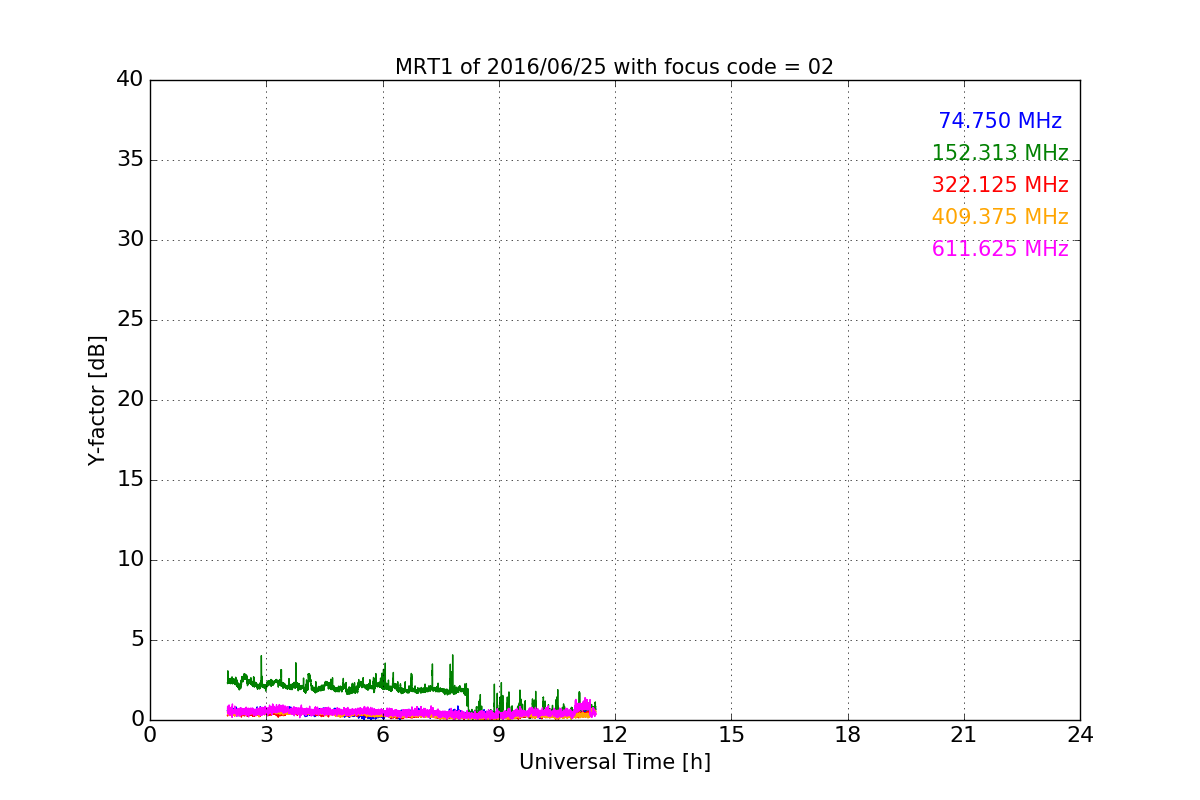Viewport: 1200px width, 800px height.
Task: Click the 'Universal Time [h]' axis label
Action: click(614, 762)
